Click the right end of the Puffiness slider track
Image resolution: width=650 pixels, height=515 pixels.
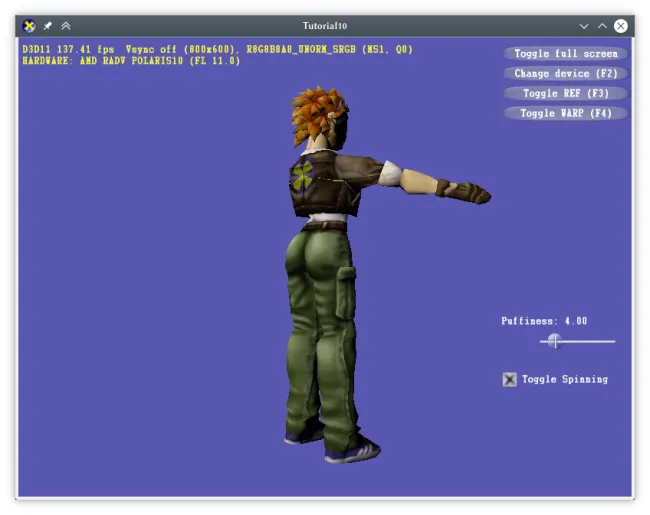point(614,342)
